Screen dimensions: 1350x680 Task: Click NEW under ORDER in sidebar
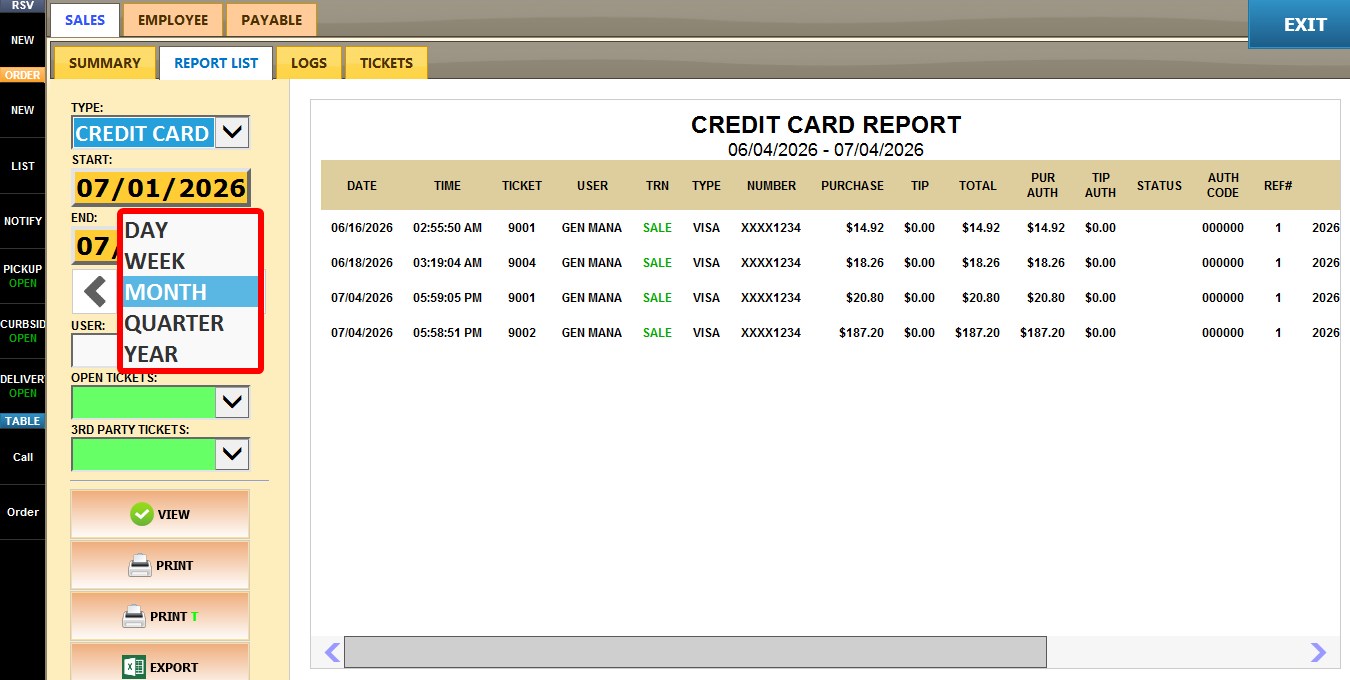click(x=22, y=110)
